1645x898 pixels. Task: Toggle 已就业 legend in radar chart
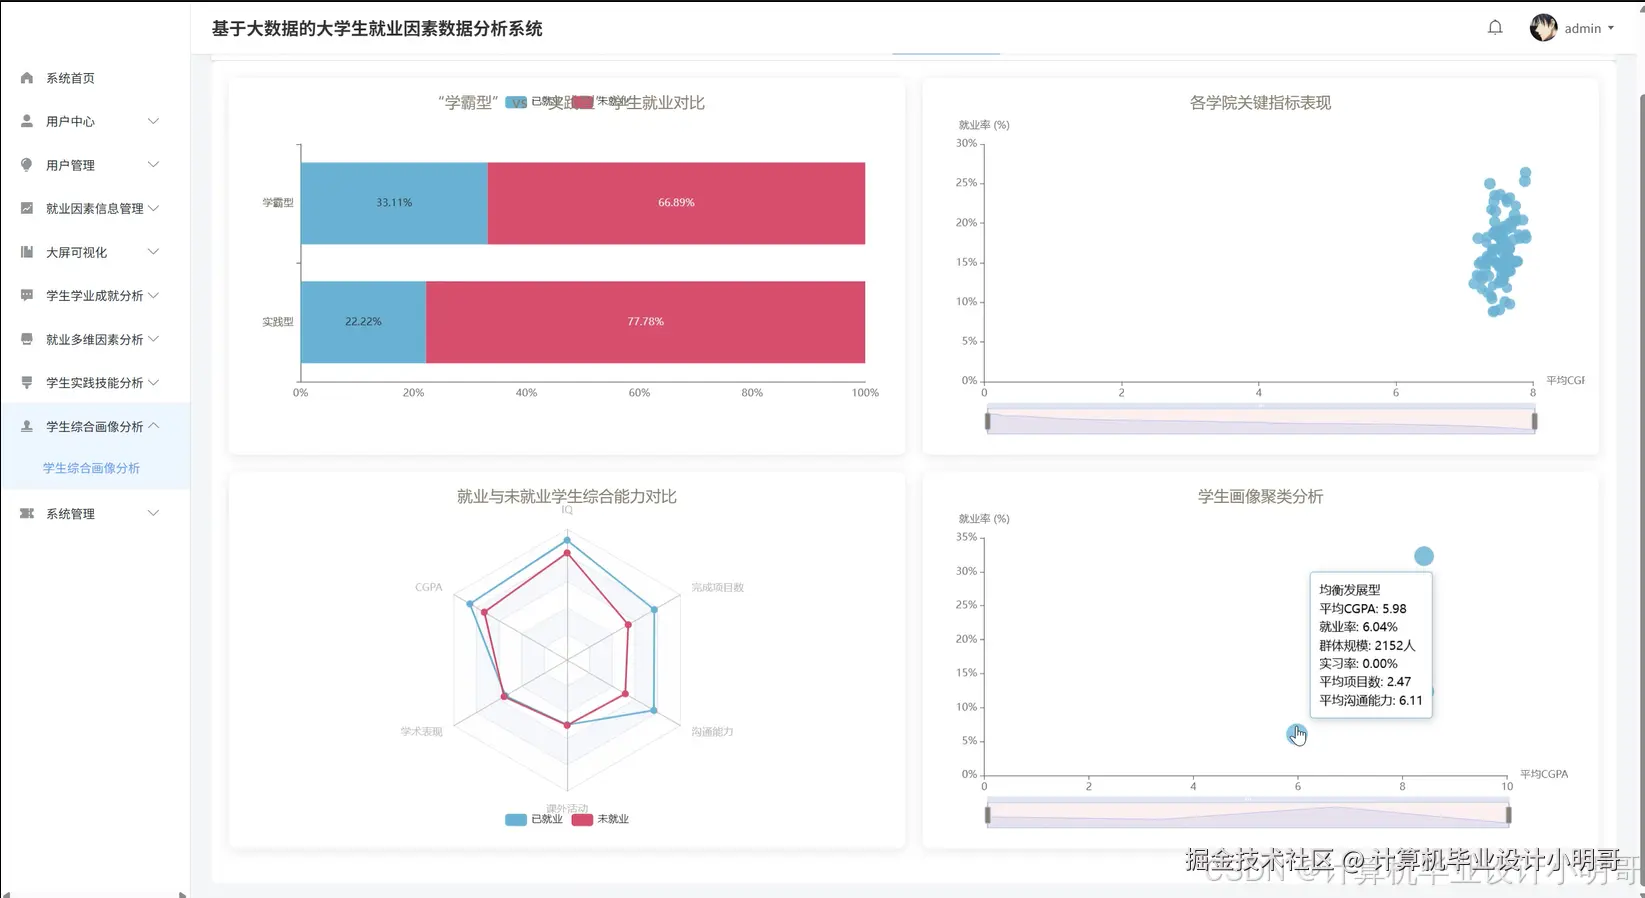[534, 819]
